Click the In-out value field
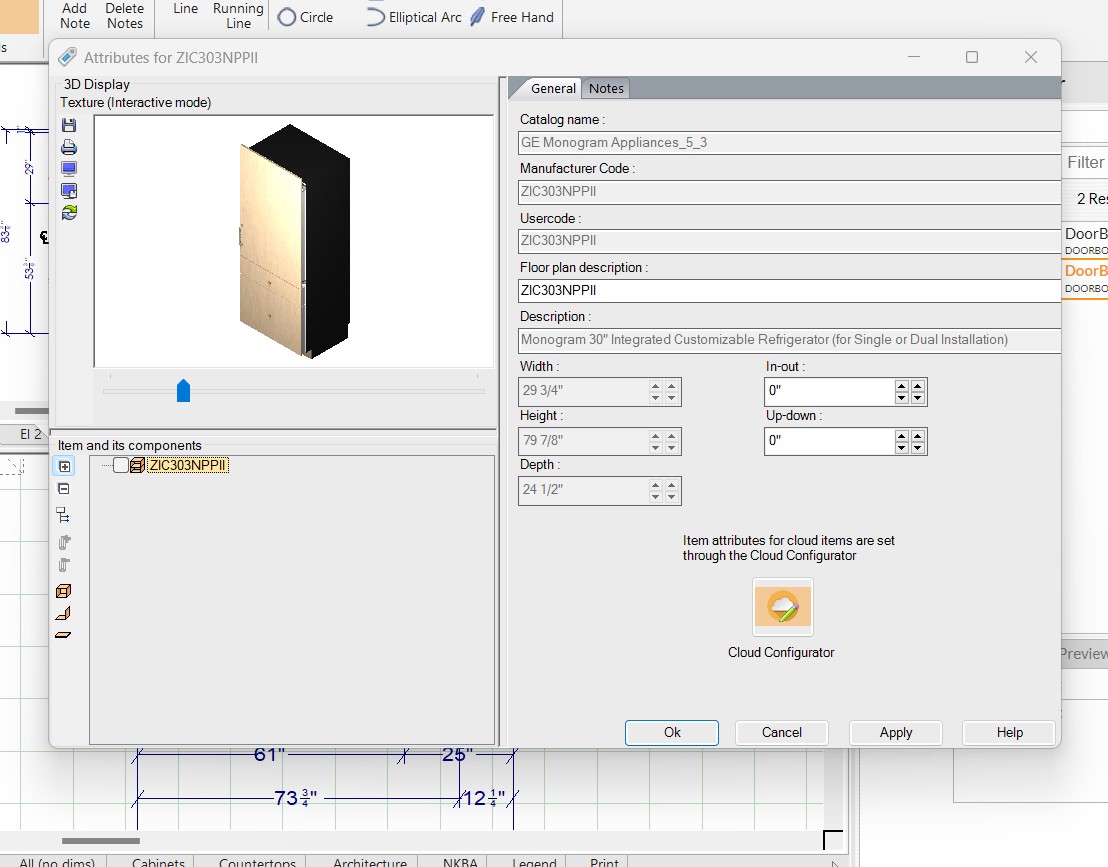This screenshot has height=867, width=1108. 829,391
